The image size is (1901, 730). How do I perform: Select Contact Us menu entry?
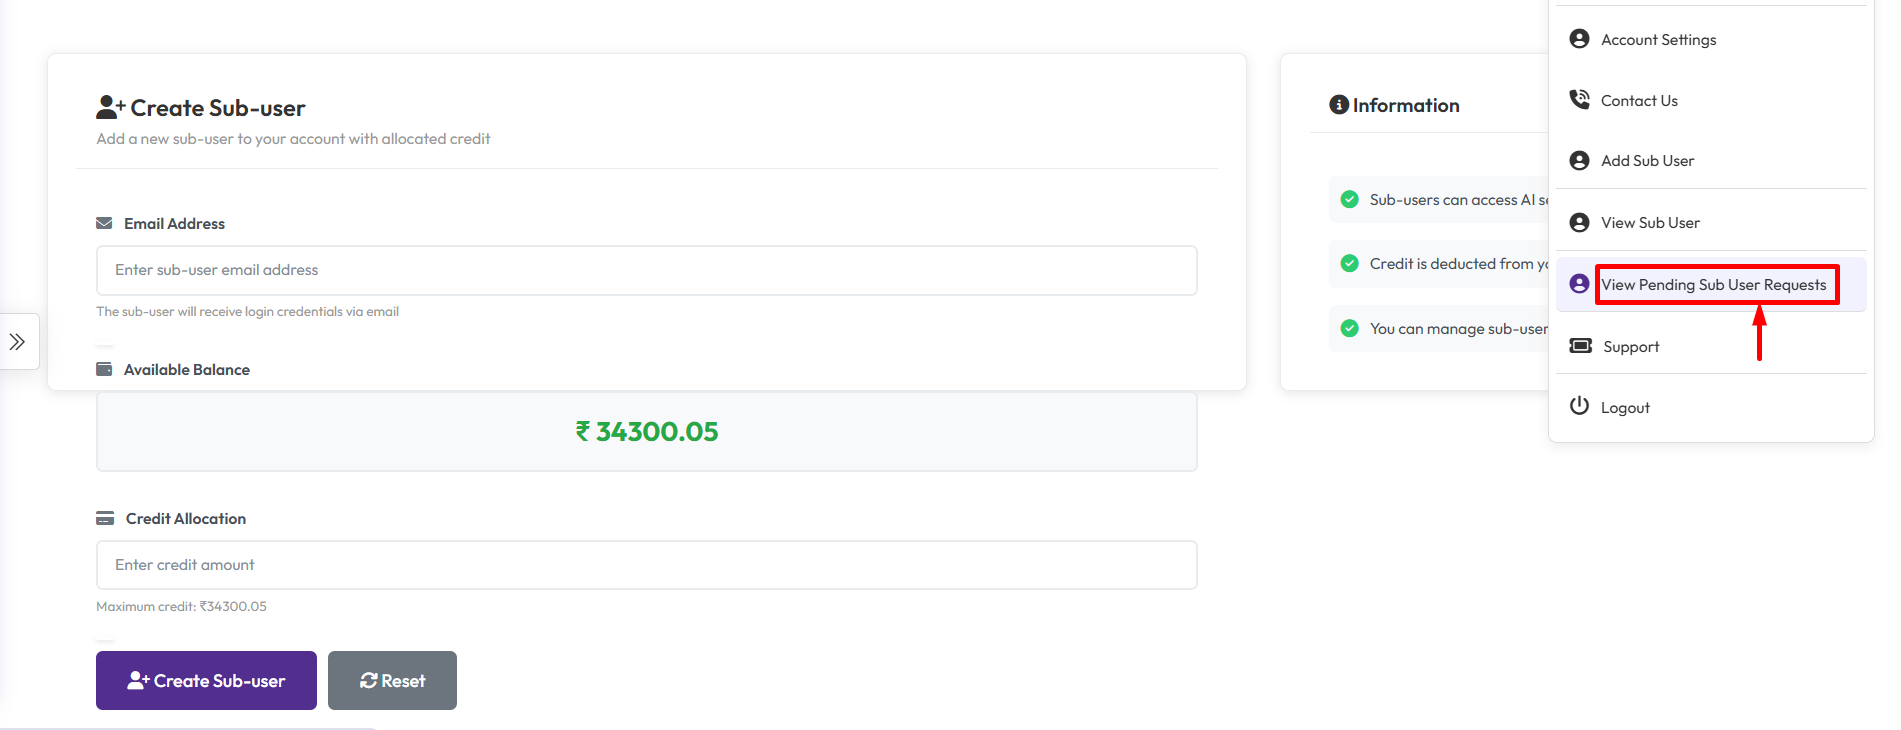click(x=1639, y=101)
